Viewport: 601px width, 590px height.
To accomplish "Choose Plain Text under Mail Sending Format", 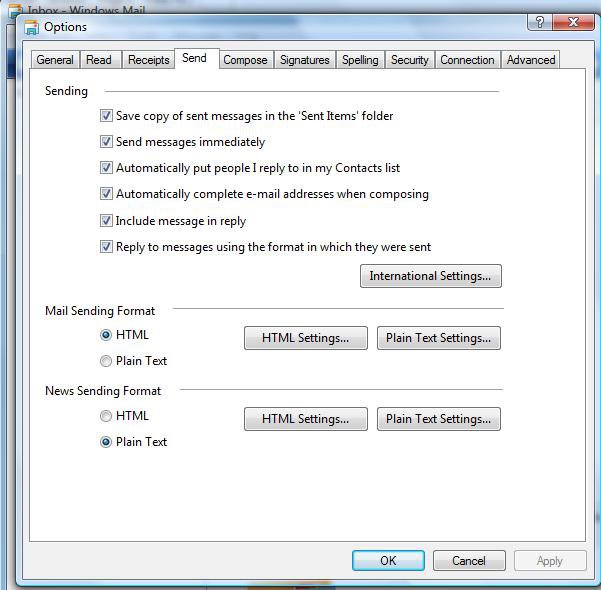I will click(106, 361).
